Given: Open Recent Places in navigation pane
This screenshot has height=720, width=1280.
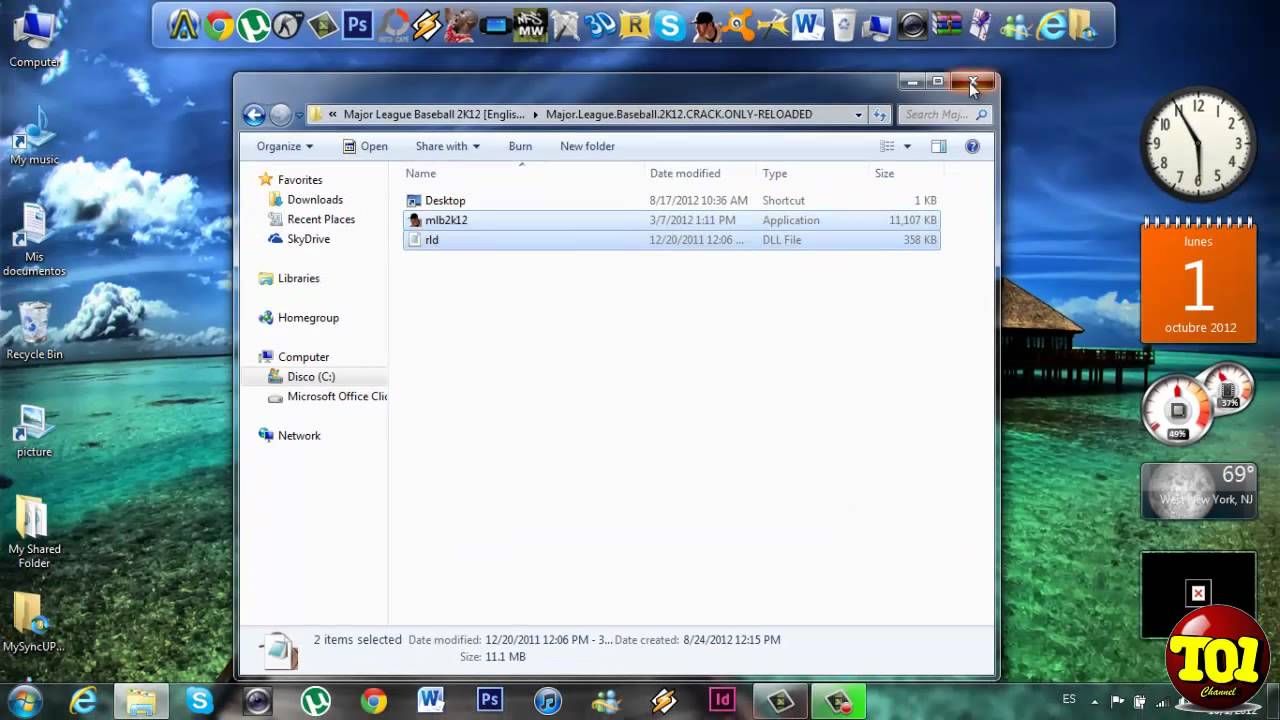Looking at the screenshot, I should tap(321, 219).
